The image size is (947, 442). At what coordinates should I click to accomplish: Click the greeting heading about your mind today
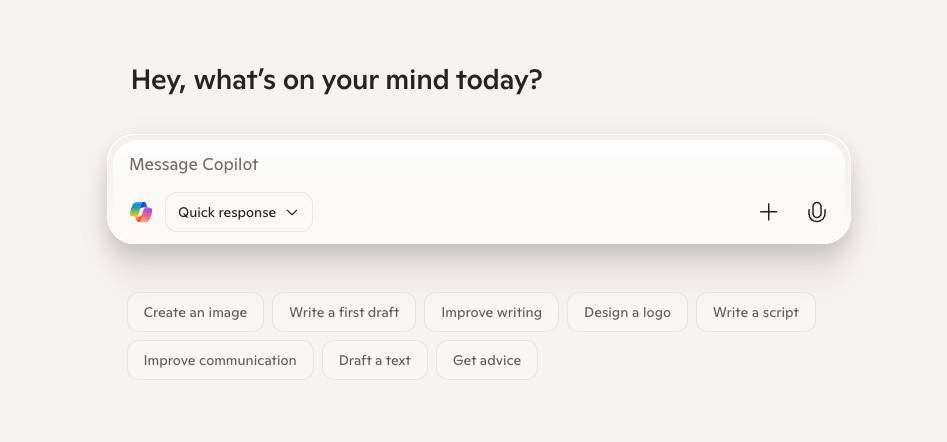tap(336, 80)
